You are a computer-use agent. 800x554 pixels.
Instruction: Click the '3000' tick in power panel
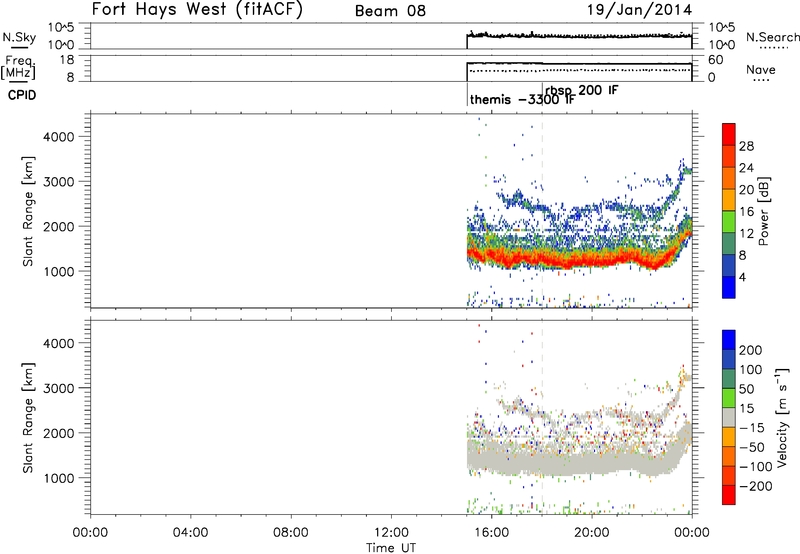[59, 182]
